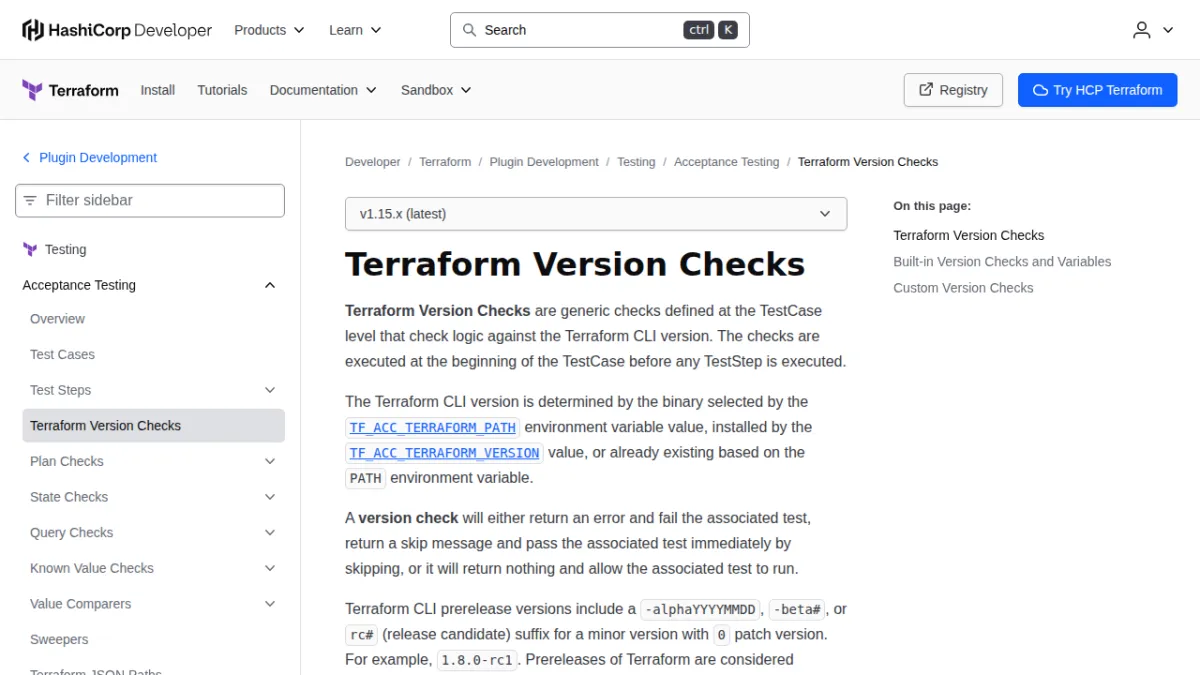Click the search magnifier icon

point(469,30)
